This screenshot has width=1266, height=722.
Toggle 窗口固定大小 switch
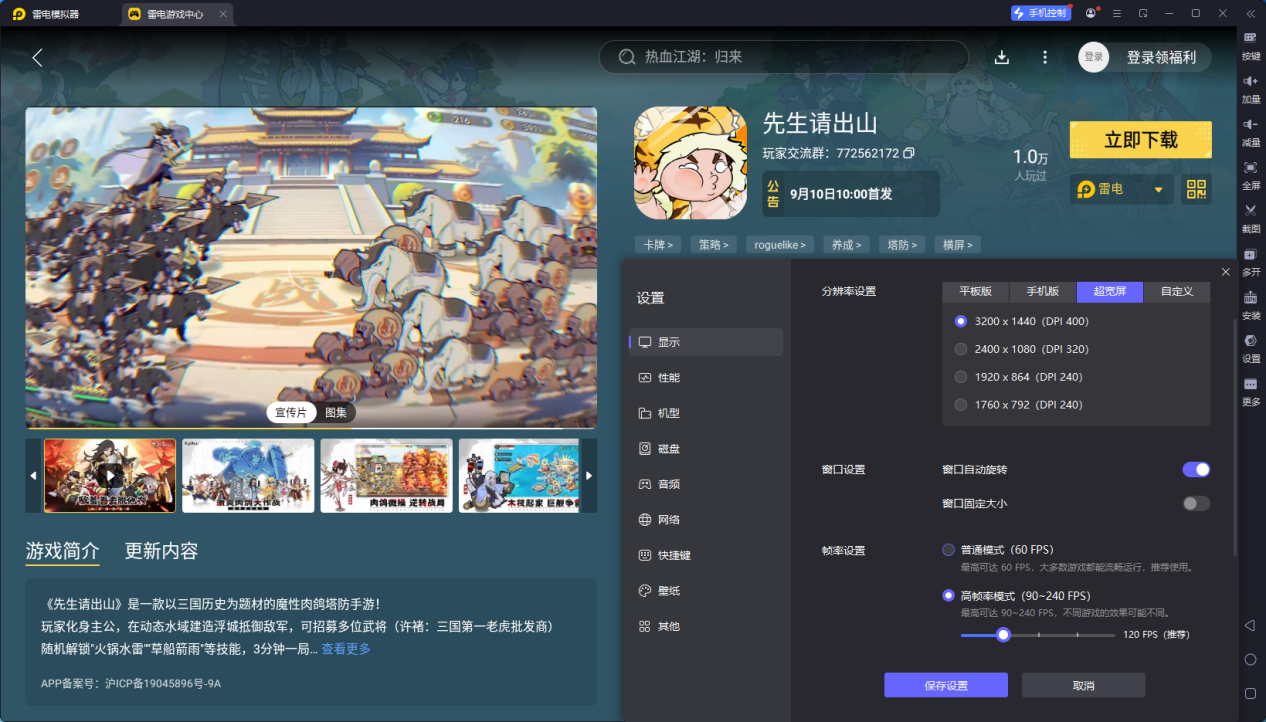pos(1196,503)
